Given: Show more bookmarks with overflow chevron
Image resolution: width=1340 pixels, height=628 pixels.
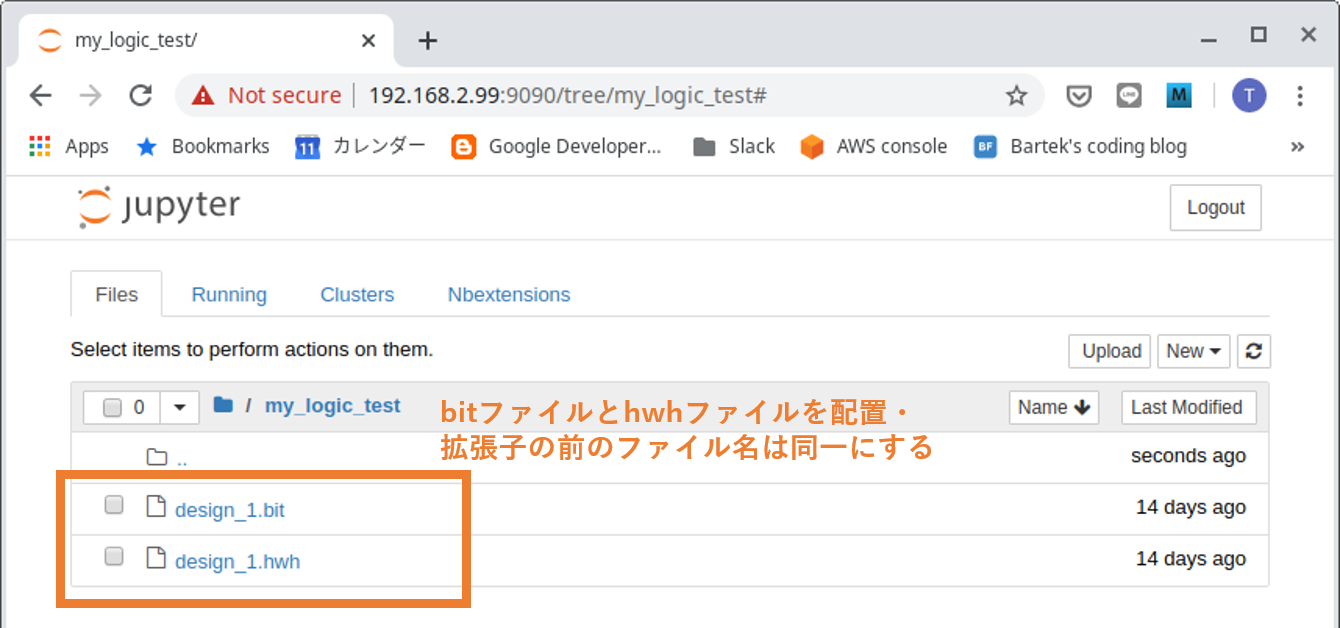Looking at the screenshot, I should click(1297, 147).
